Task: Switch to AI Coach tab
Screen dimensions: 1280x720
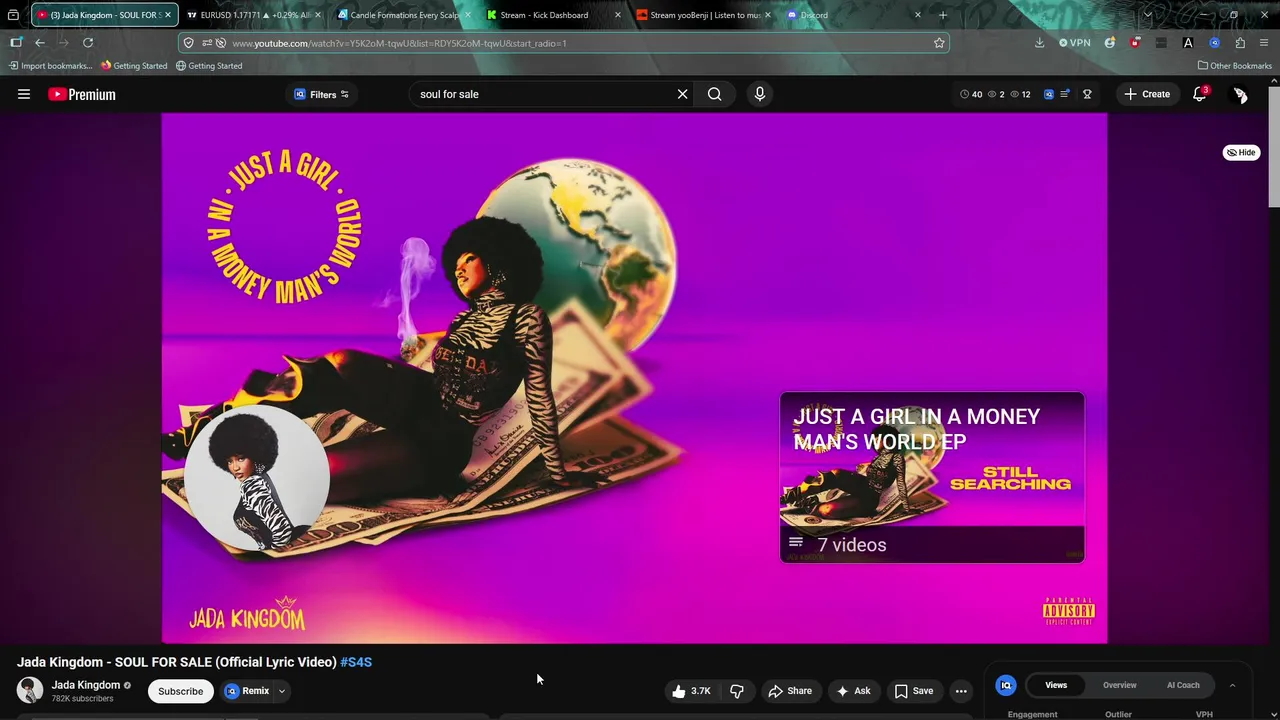Action: pos(1183,685)
